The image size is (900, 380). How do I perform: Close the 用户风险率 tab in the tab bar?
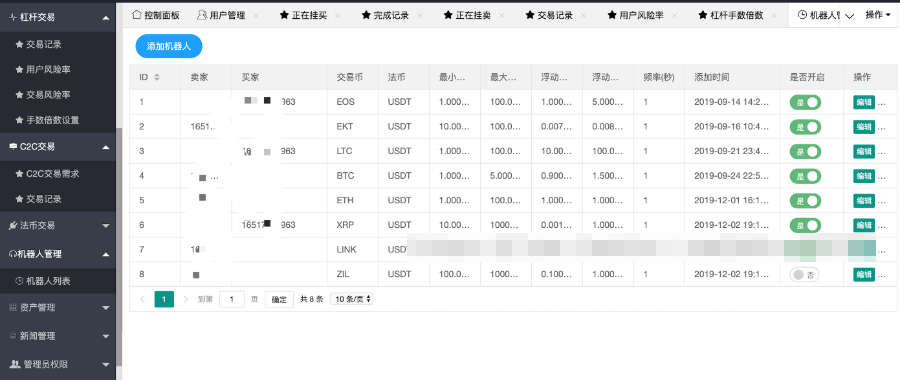(674, 15)
